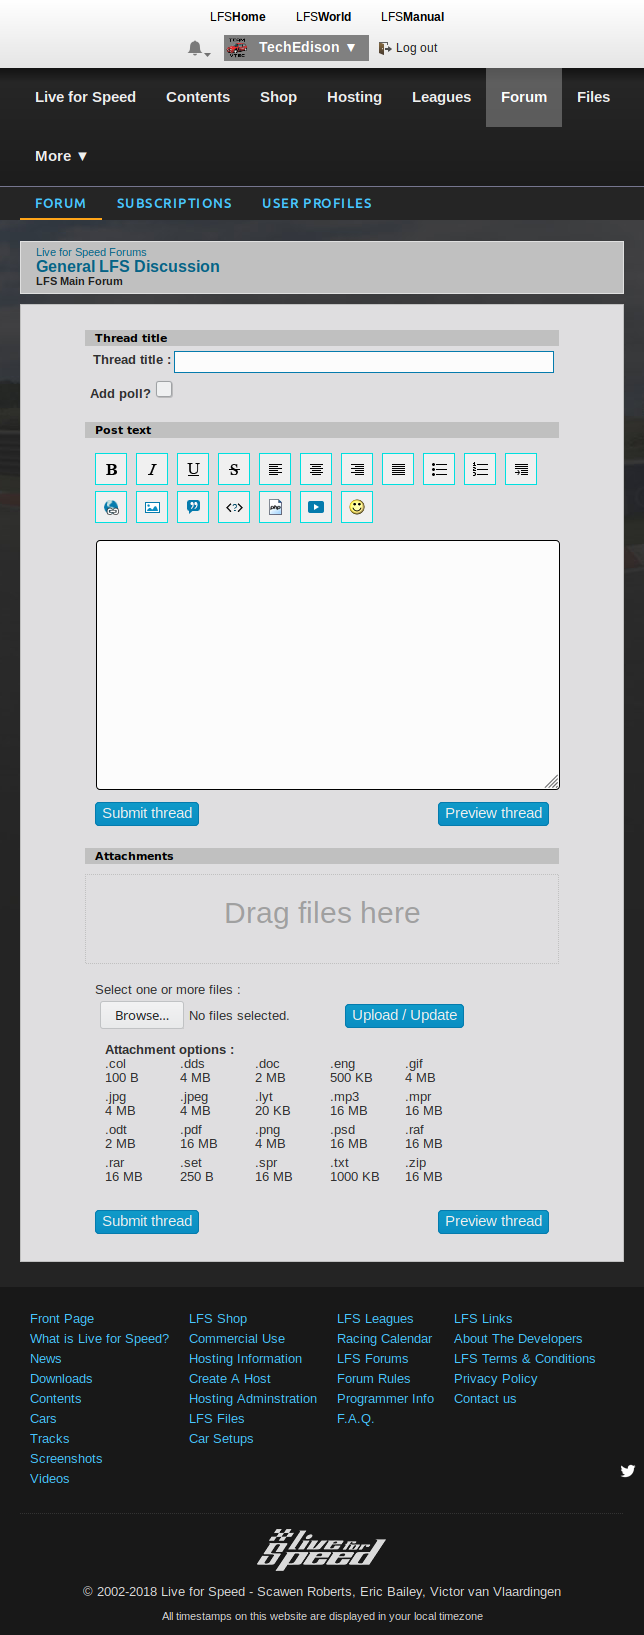Click the TechEdison user avatar
The height and width of the screenshot is (1635, 644).
coord(237,48)
